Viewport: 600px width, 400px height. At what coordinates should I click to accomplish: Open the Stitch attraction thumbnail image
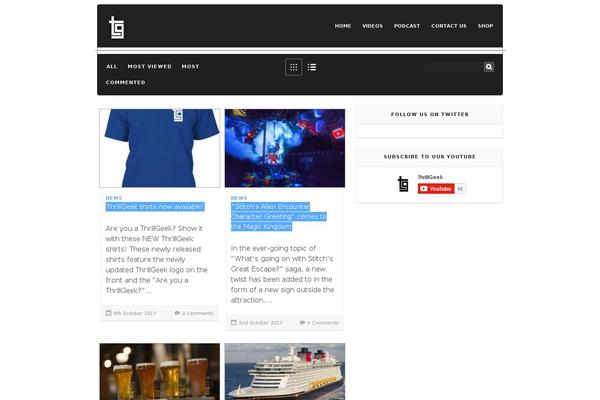pos(285,148)
